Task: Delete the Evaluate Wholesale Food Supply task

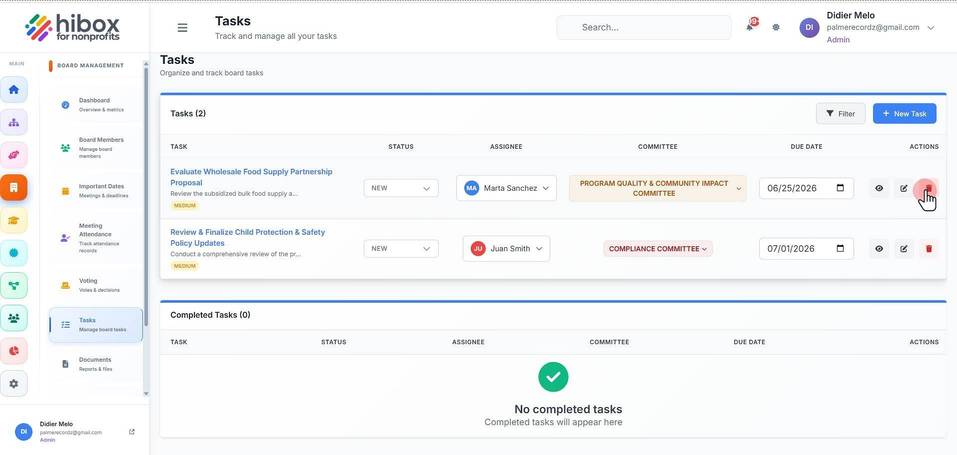Action: 929,188
